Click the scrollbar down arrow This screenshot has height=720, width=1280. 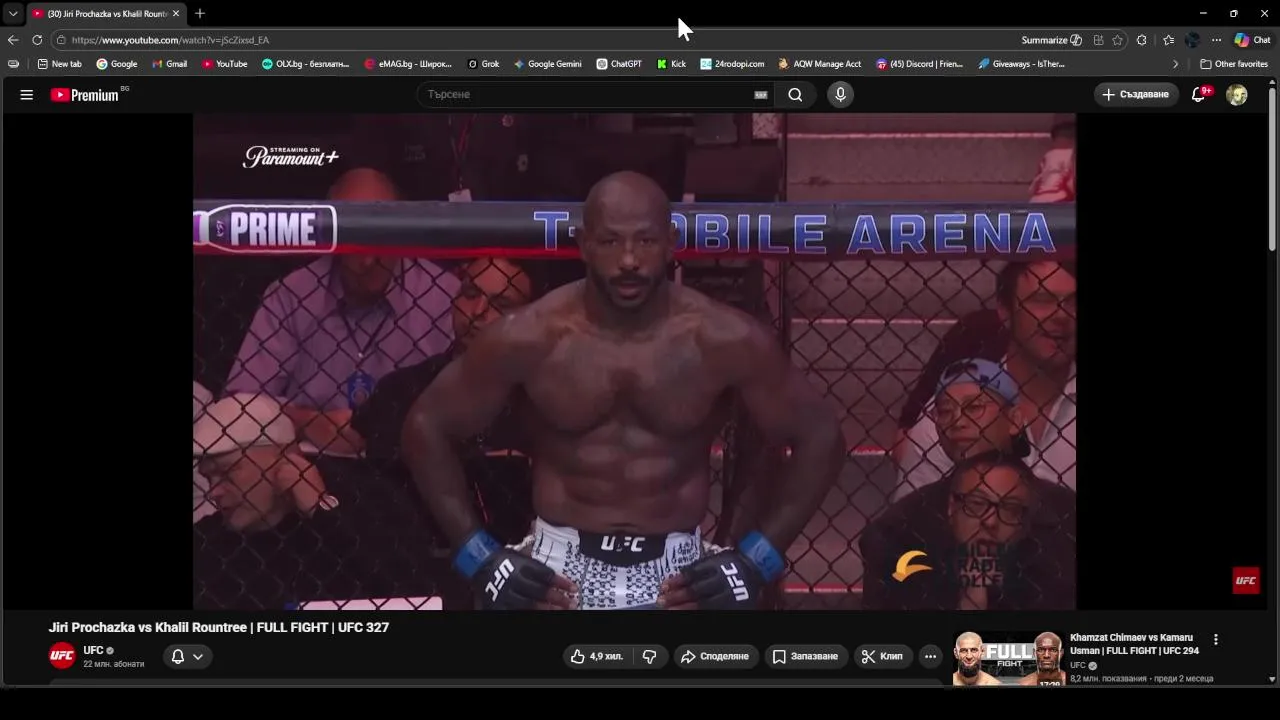(1272, 679)
